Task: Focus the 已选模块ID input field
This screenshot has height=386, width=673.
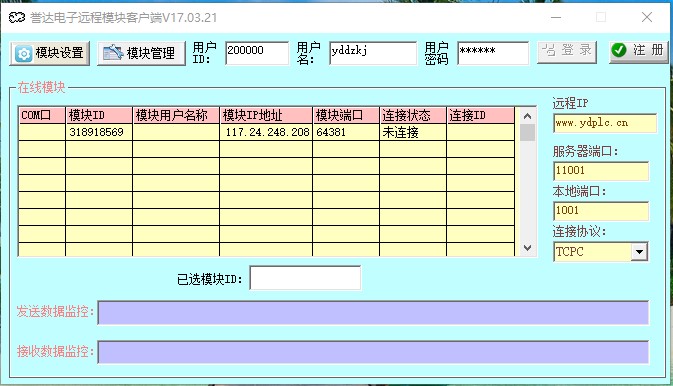Action: 305,278
